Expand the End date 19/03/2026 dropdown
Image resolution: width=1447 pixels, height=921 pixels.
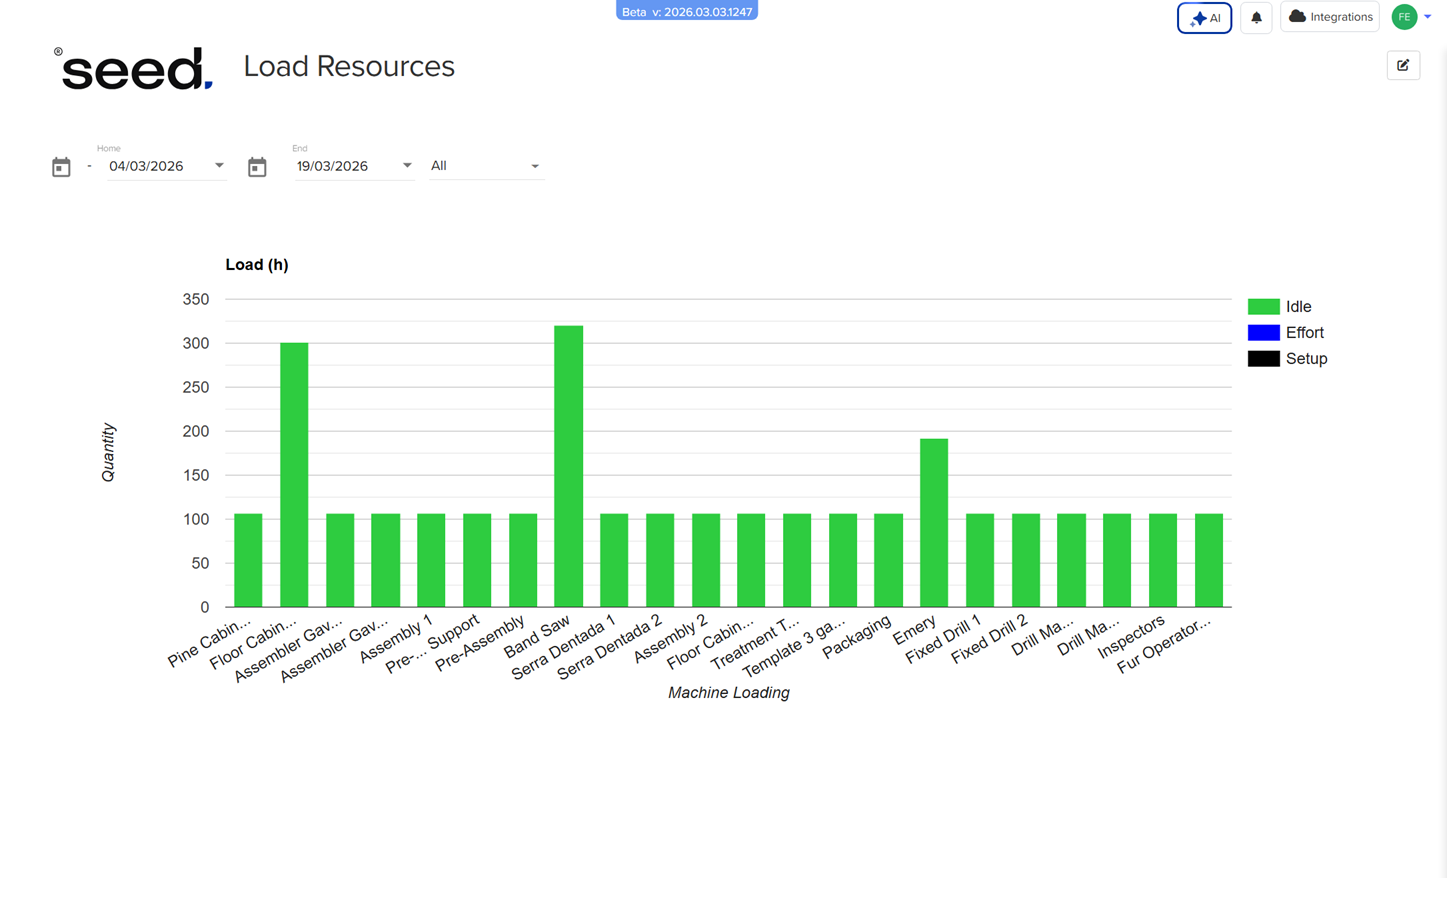click(407, 166)
